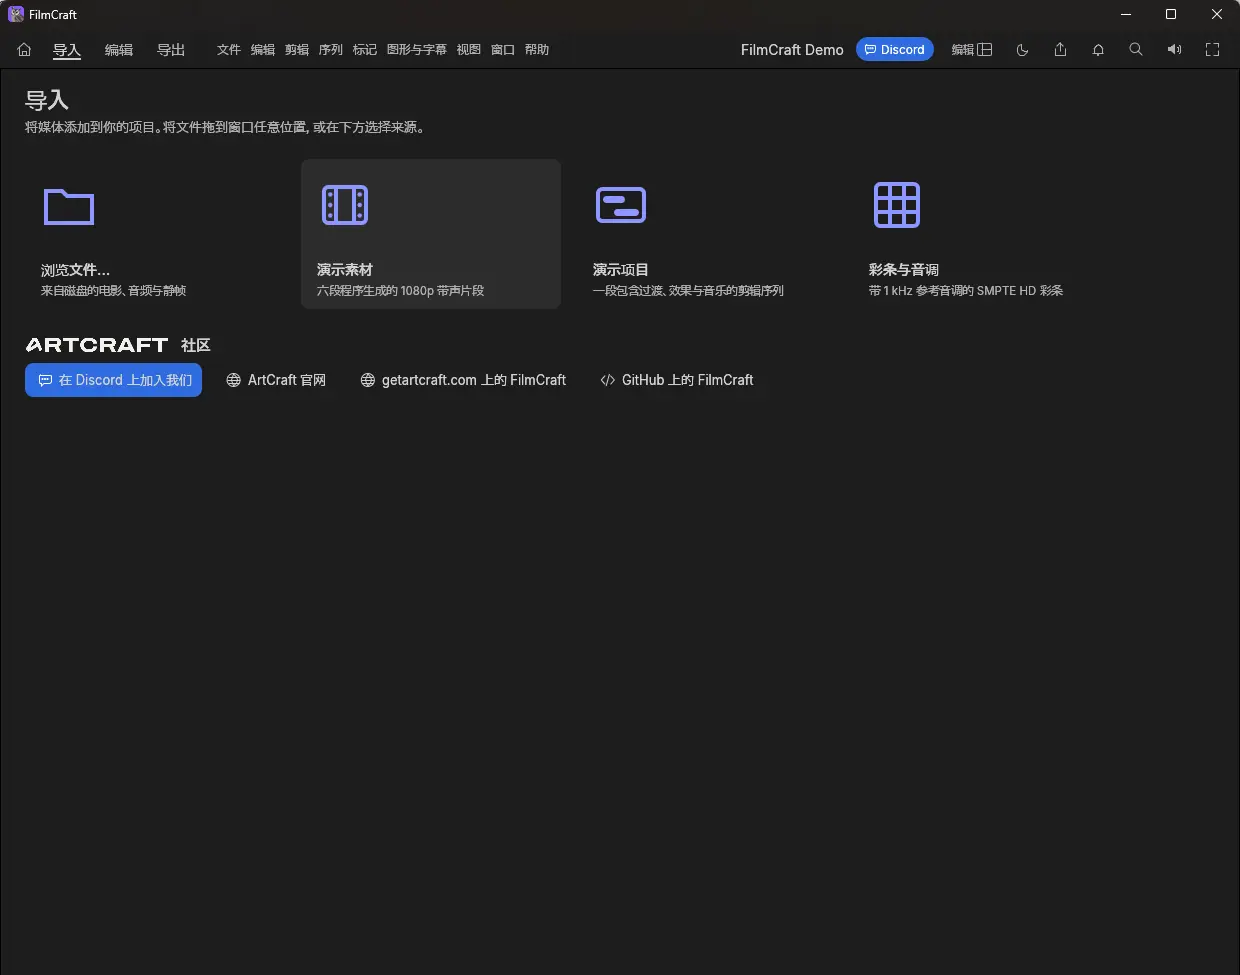The image size is (1240, 975).
Task: Open the 编辑 layout selector in the top right
Action: 972,49
